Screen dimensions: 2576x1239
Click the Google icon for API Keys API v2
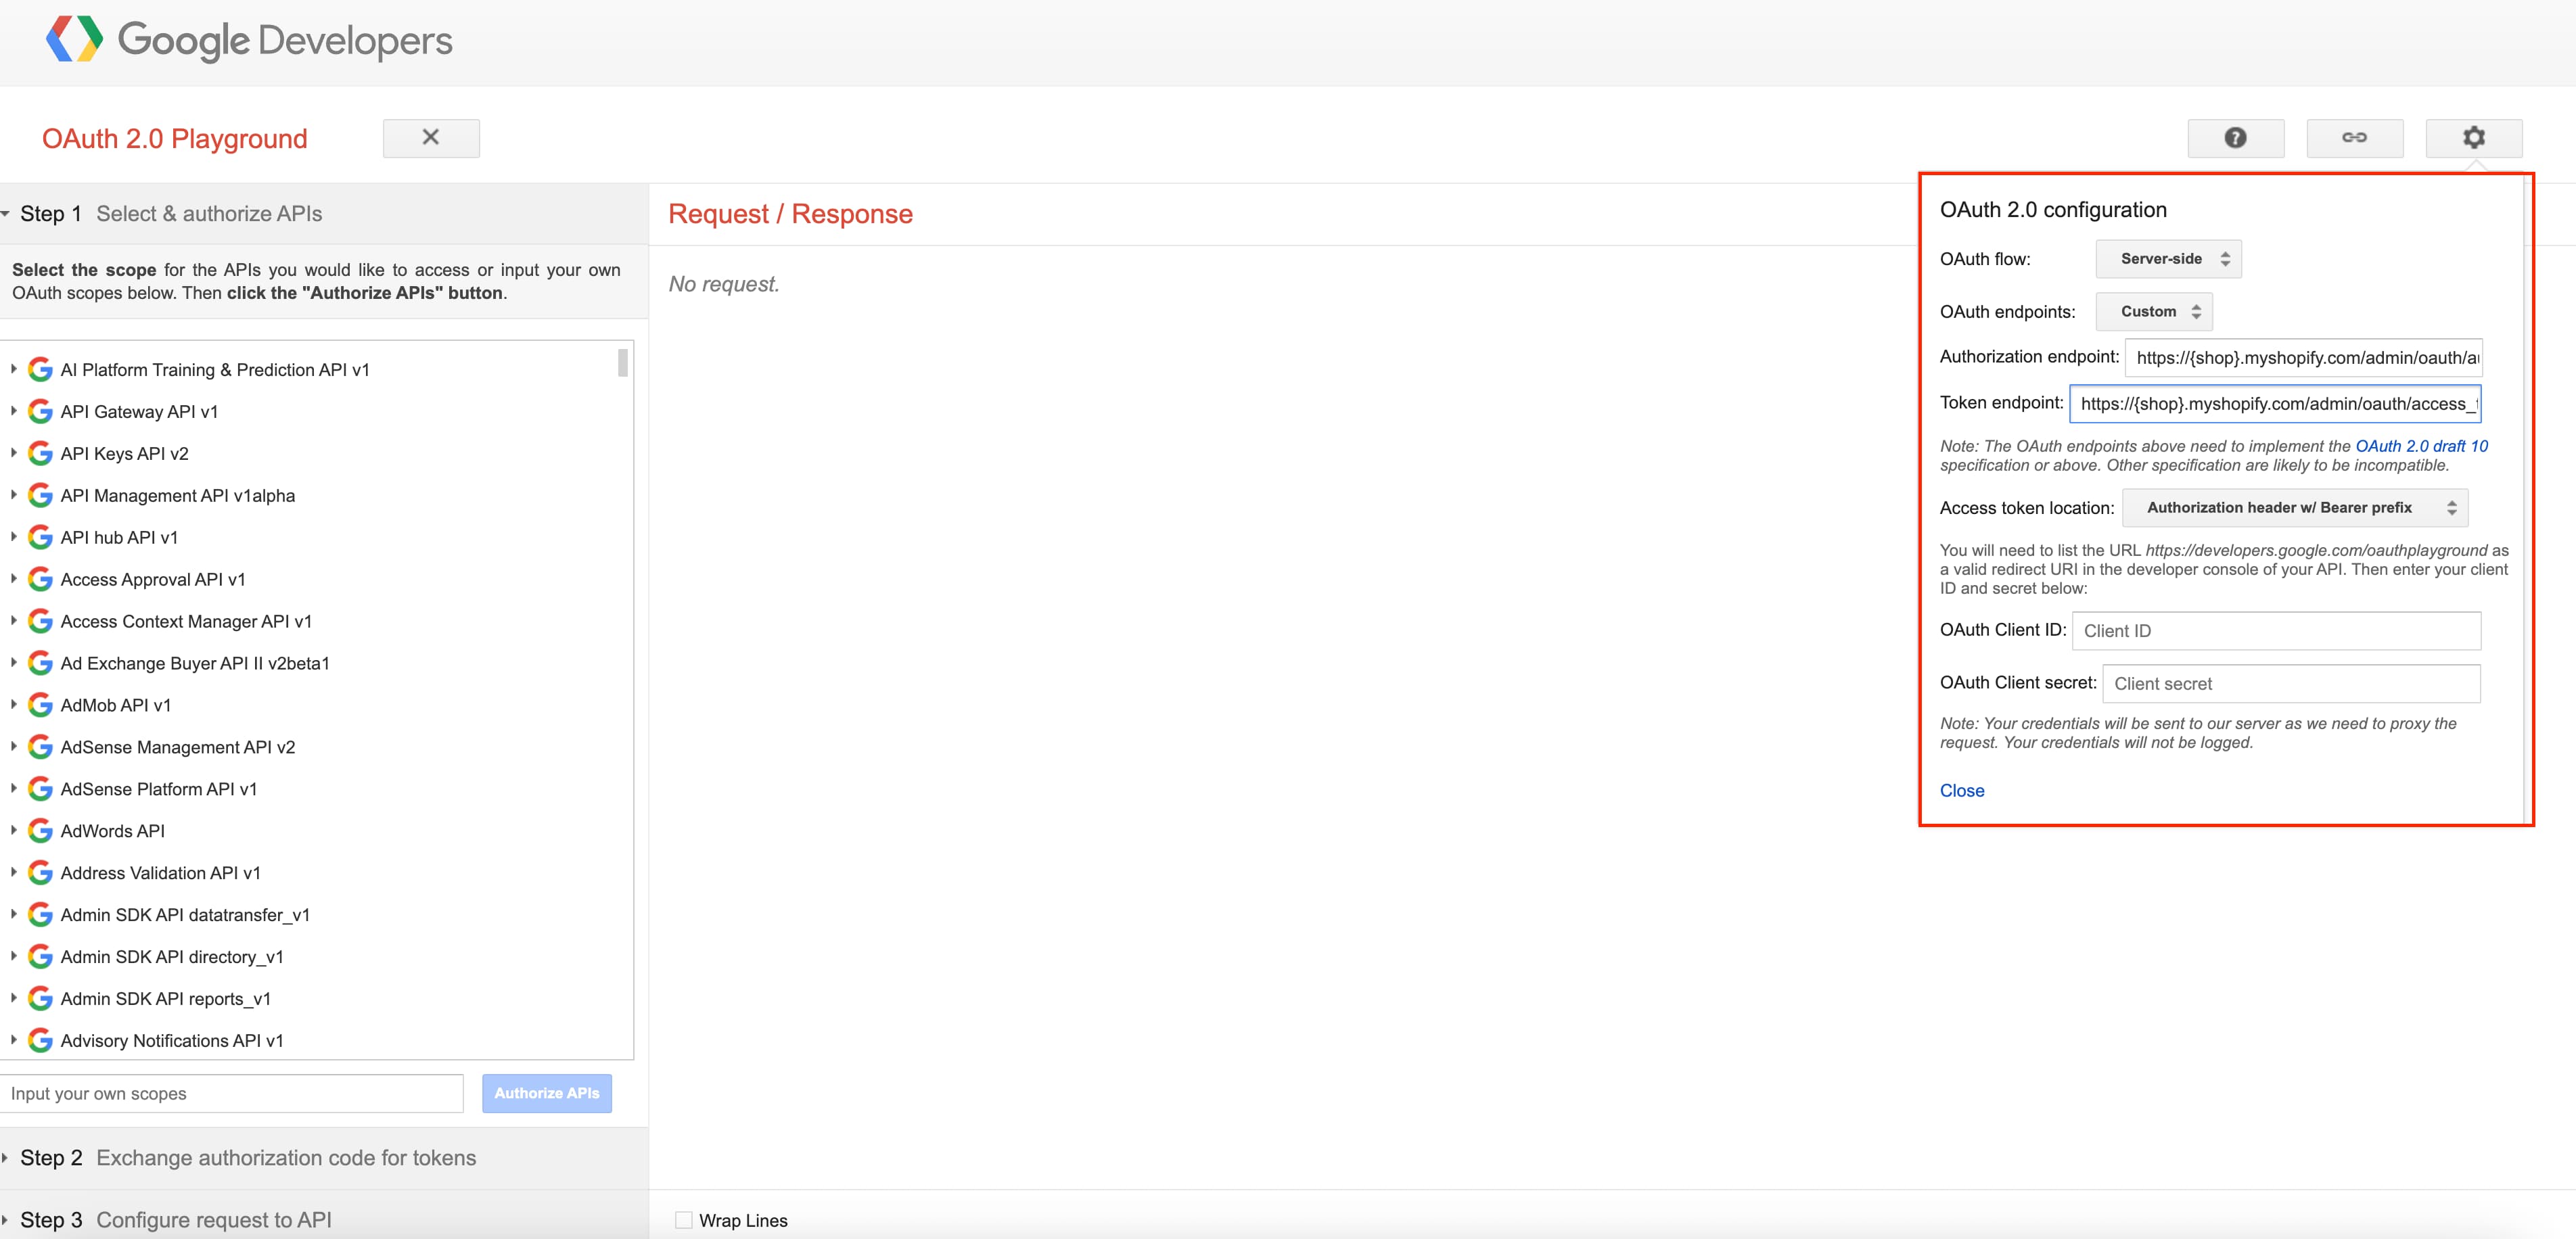tap(40, 453)
